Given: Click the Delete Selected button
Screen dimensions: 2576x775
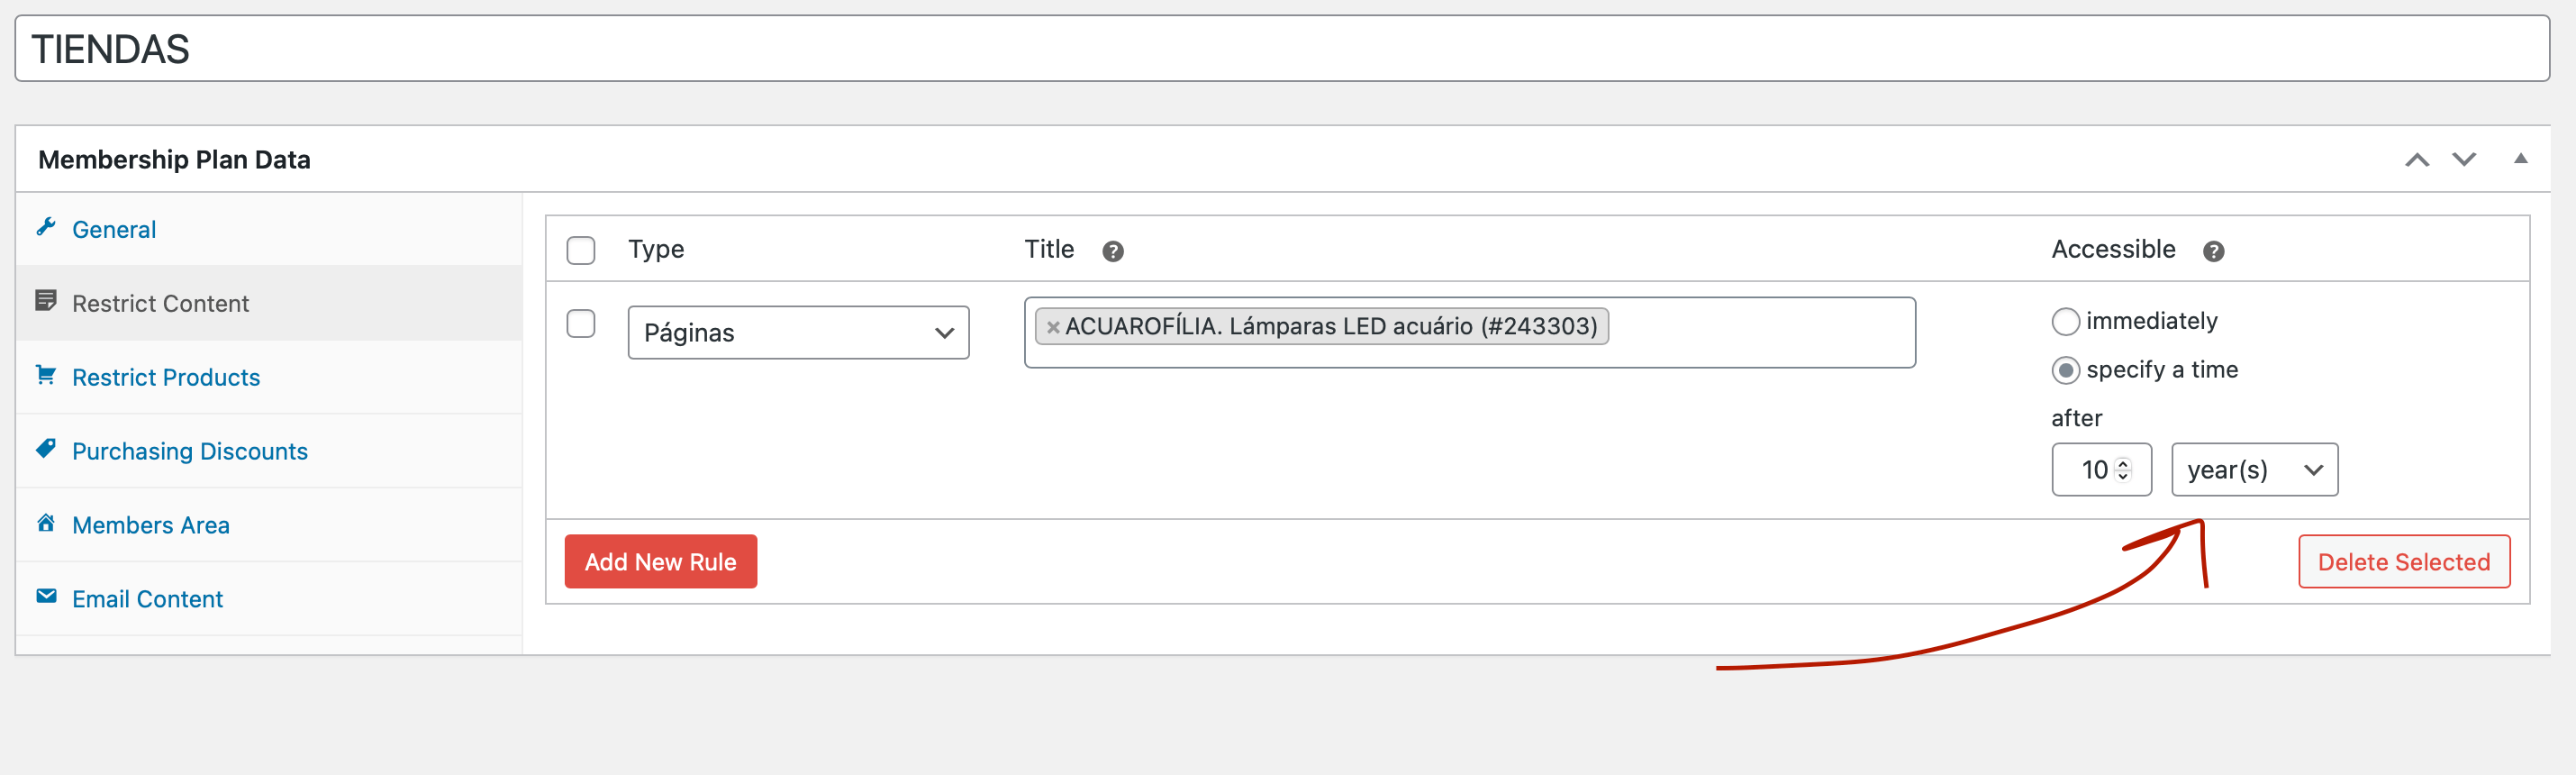Looking at the screenshot, I should click(x=2404, y=562).
